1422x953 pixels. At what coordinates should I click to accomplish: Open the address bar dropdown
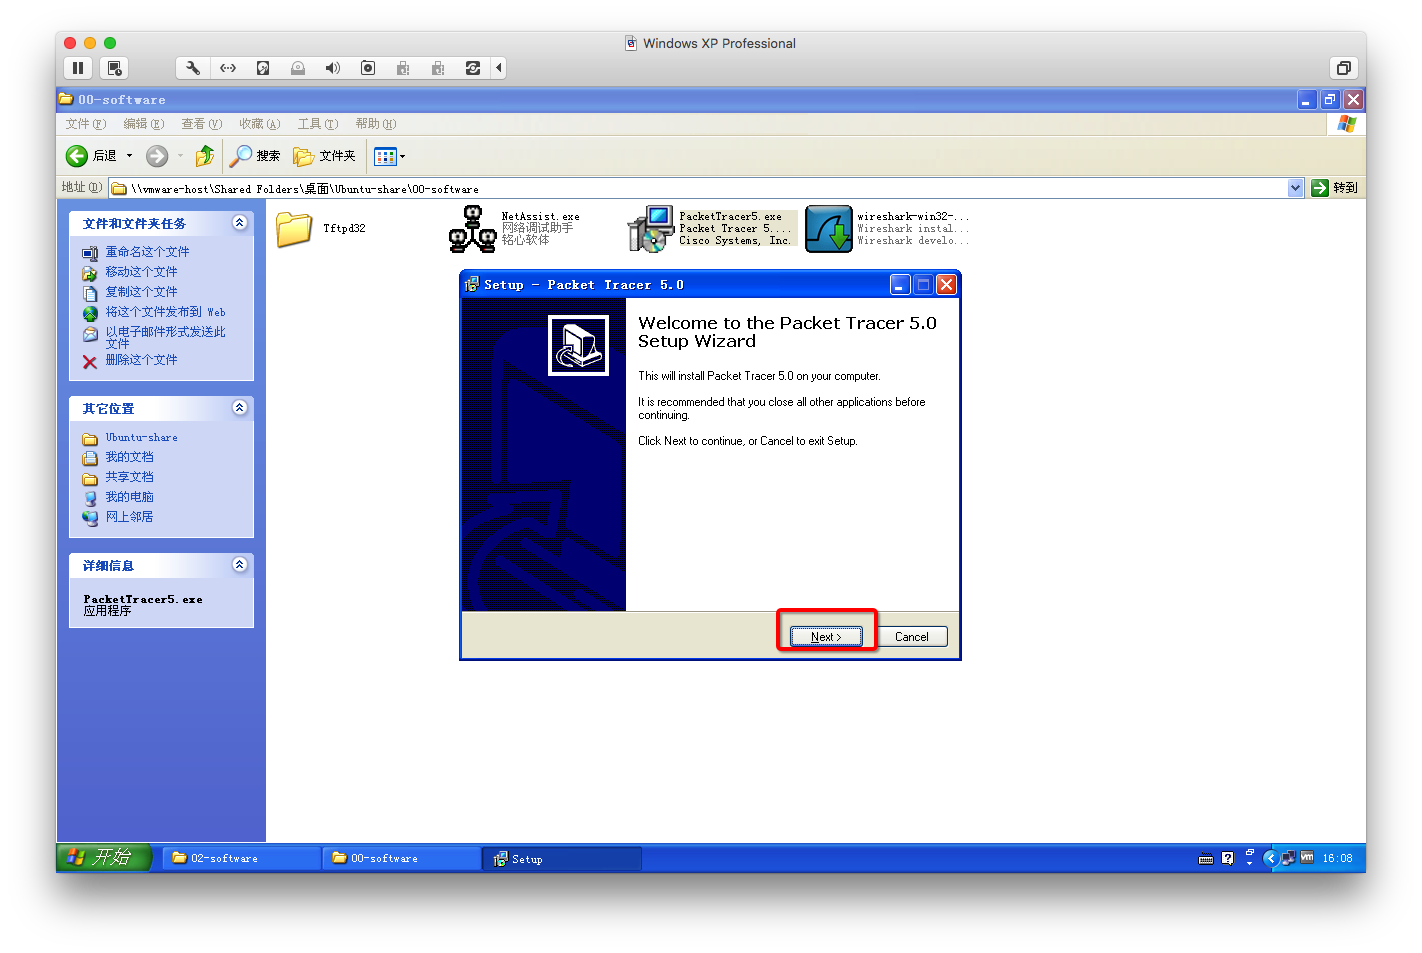point(1295,188)
